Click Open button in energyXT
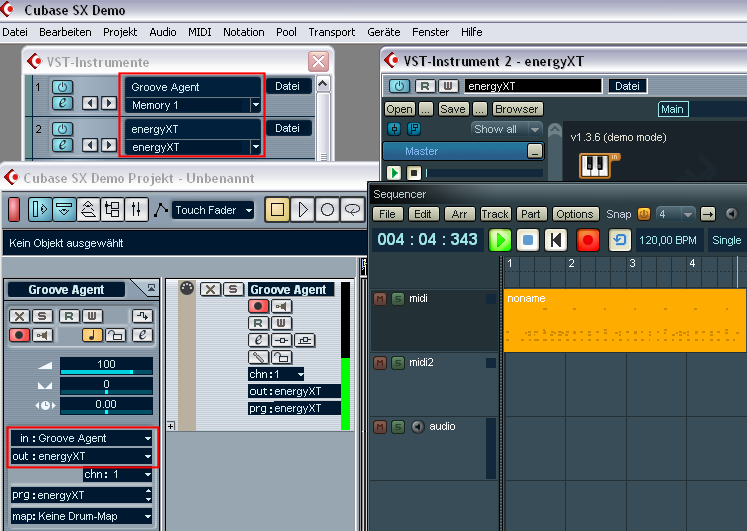Viewport: 747px width, 531px height. 400,109
